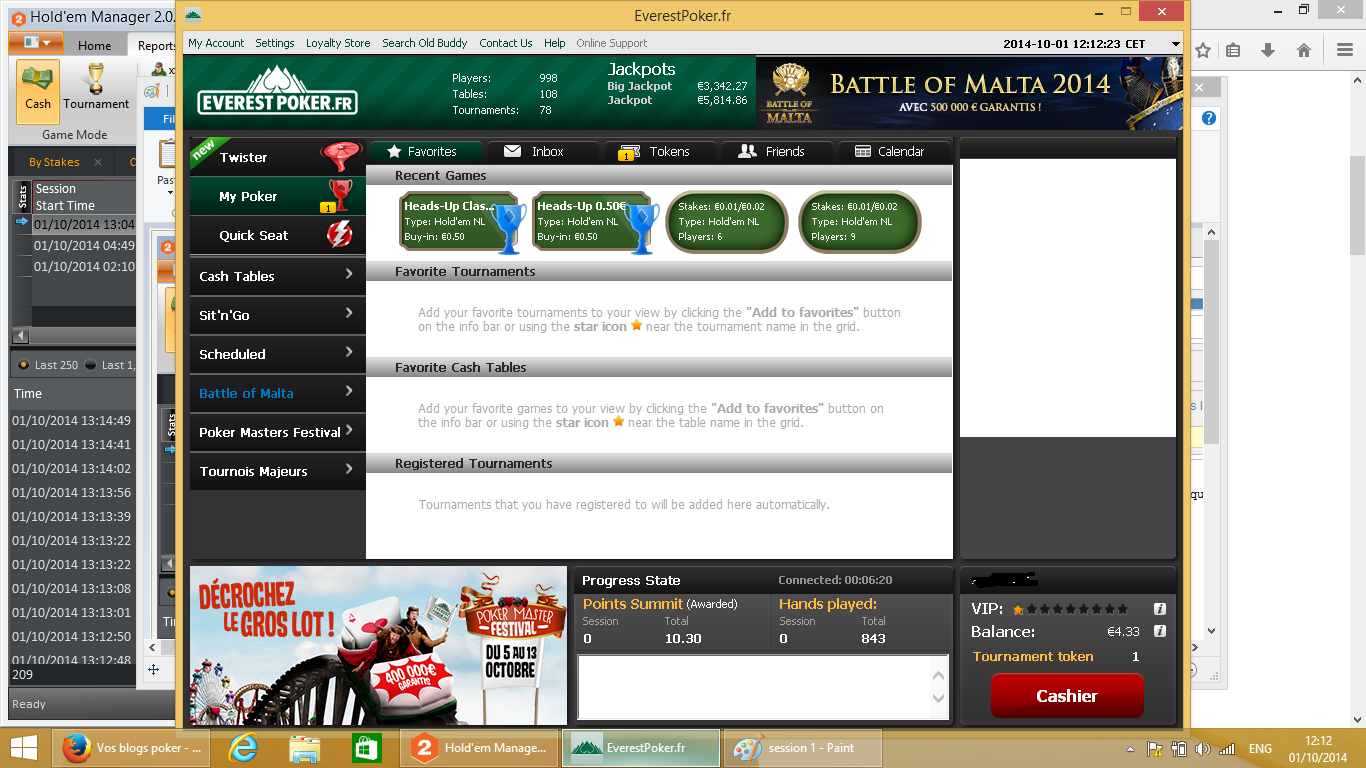
Task: Expand the Tournois Majeurs section
Action: 277,471
